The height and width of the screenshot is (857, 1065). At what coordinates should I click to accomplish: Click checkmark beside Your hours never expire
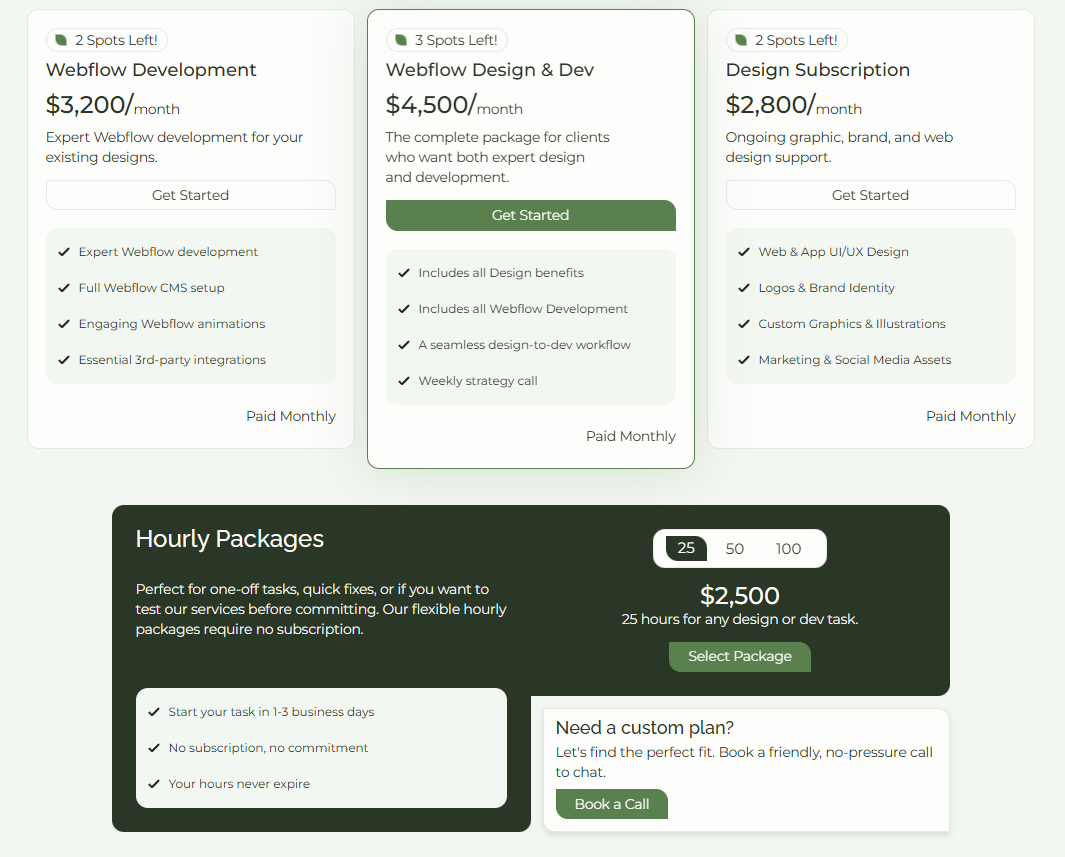pyautogui.click(x=154, y=784)
